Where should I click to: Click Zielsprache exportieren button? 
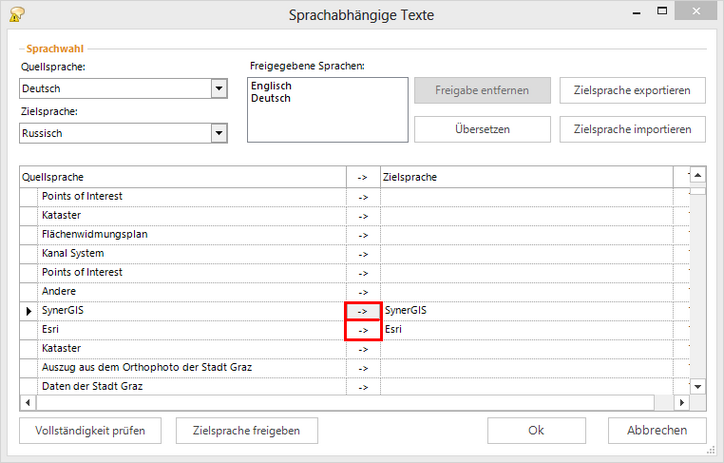632,91
